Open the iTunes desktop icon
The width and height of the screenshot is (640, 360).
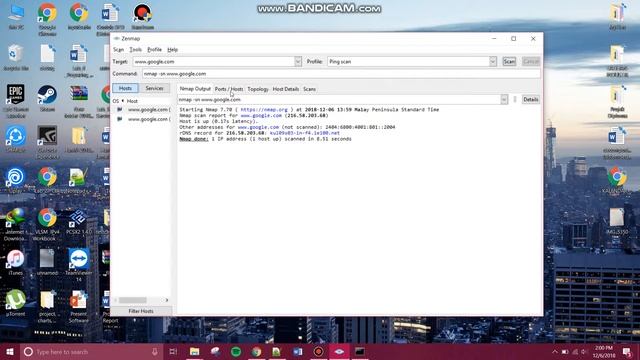tap(16, 262)
